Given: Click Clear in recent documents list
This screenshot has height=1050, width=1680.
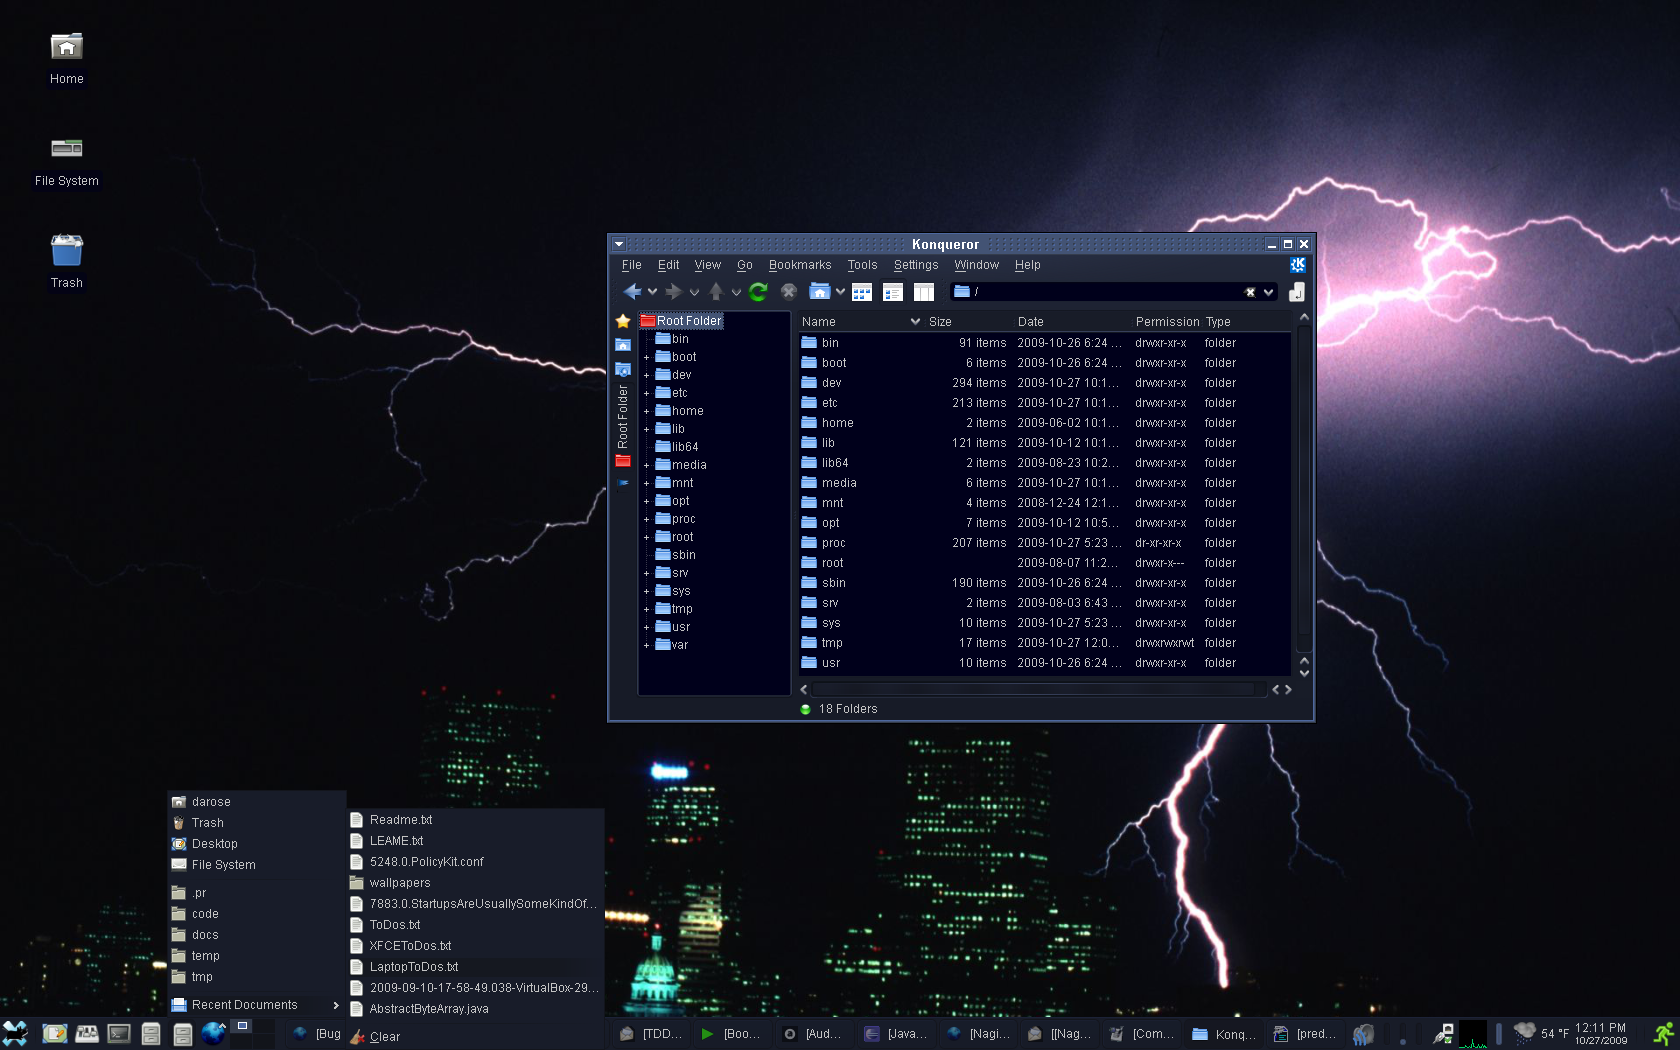Looking at the screenshot, I should [384, 1036].
